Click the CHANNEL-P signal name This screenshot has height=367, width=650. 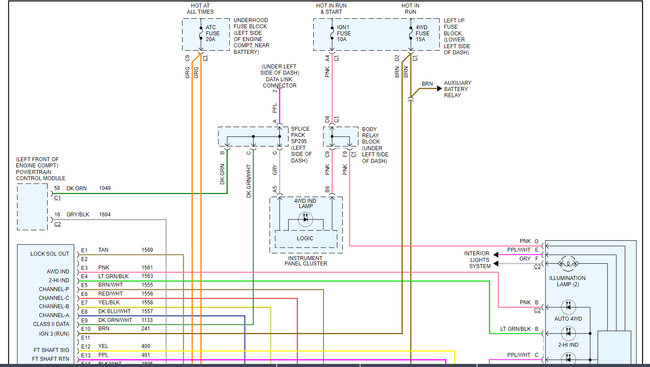click(54, 289)
